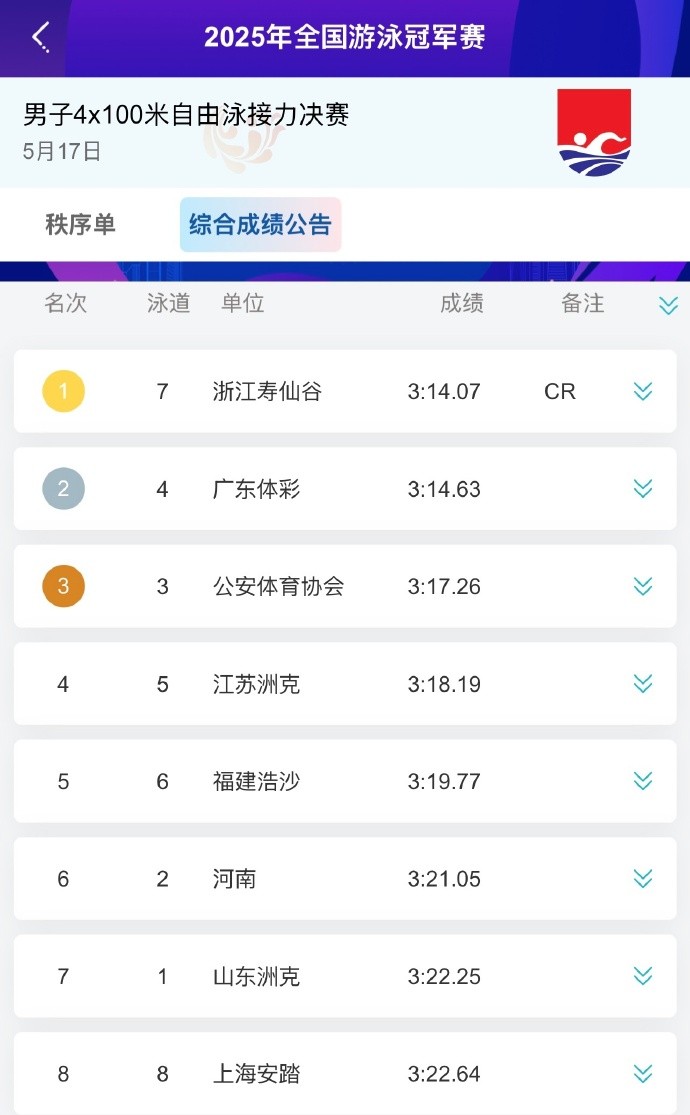Image resolution: width=690 pixels, height=1115 pixels.
Task: Open the swimming association logo
Action: [x=594, y=132]
